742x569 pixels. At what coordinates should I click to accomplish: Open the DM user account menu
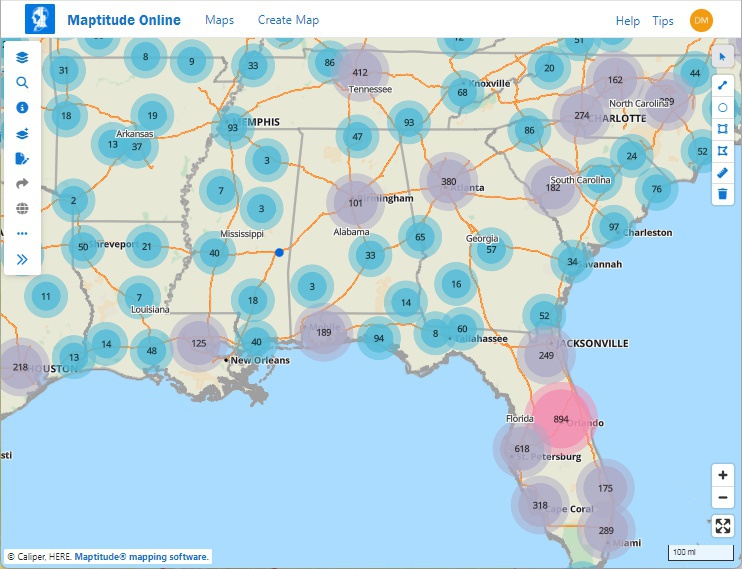(701, 21)
